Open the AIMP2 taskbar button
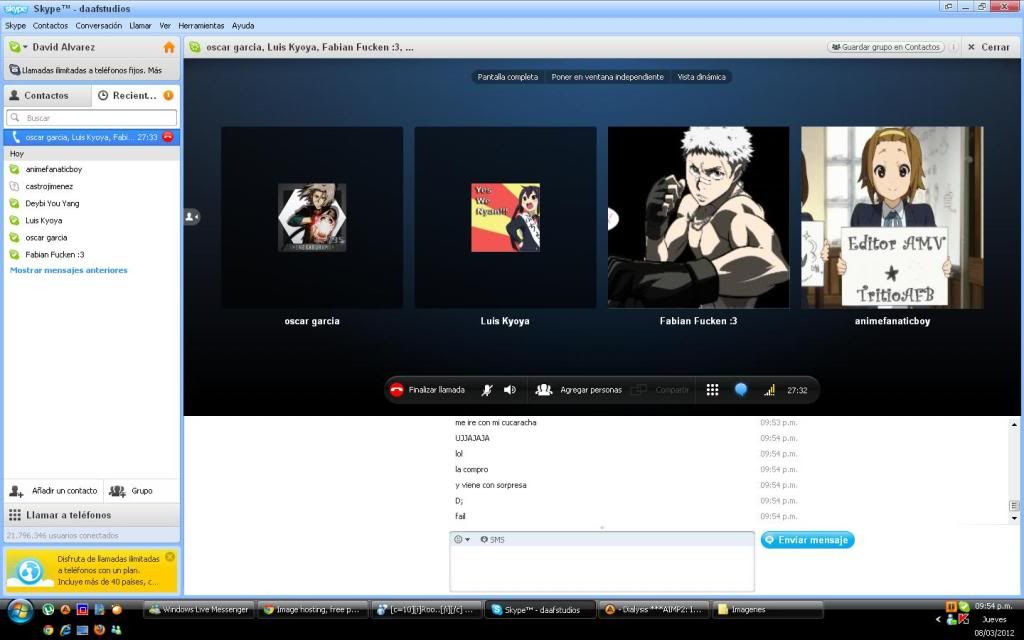 pyautogui.click(x=653, y=609)
